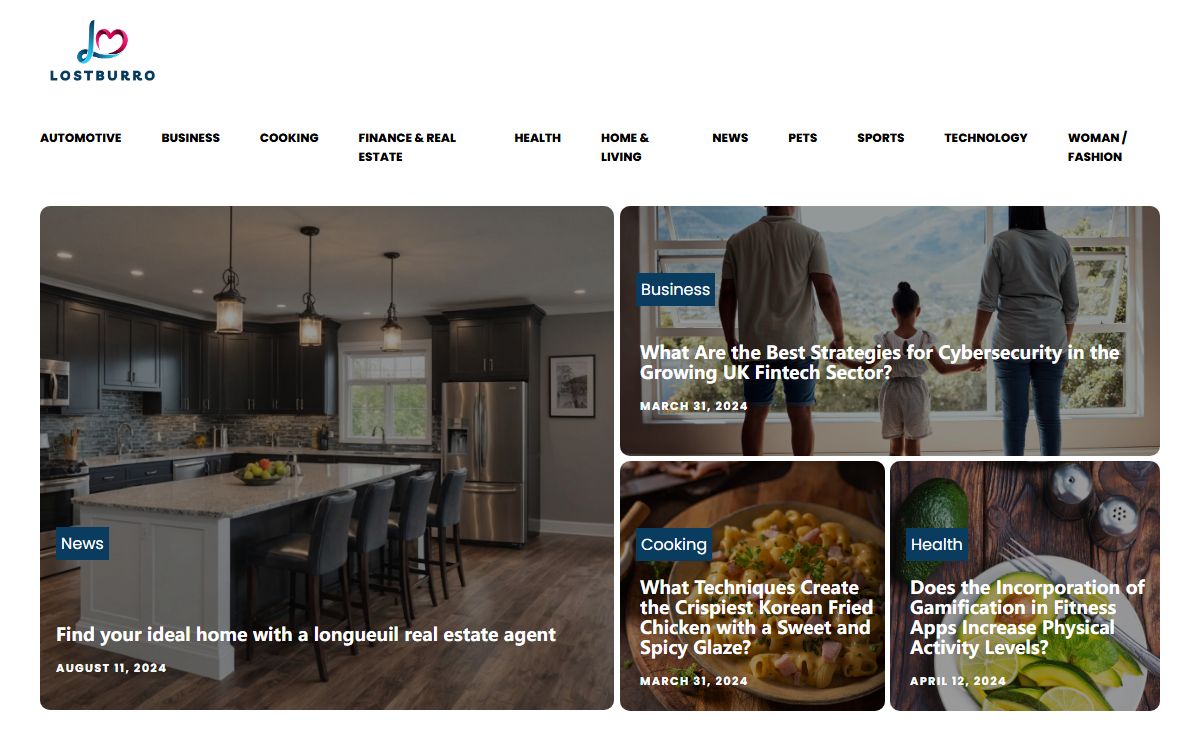1200x740 pixels.
Task: Open the Automotive menu item
Action: tap(81, 138)
